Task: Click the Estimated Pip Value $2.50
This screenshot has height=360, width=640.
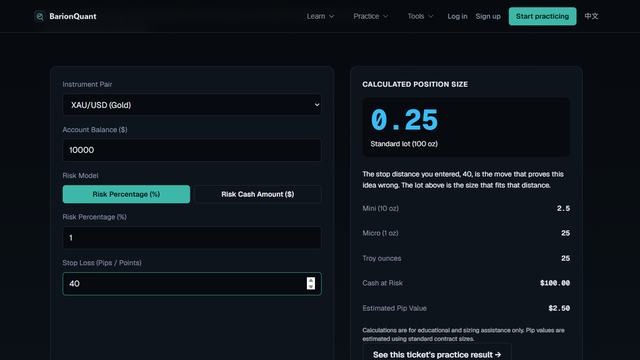Action: 559,308
